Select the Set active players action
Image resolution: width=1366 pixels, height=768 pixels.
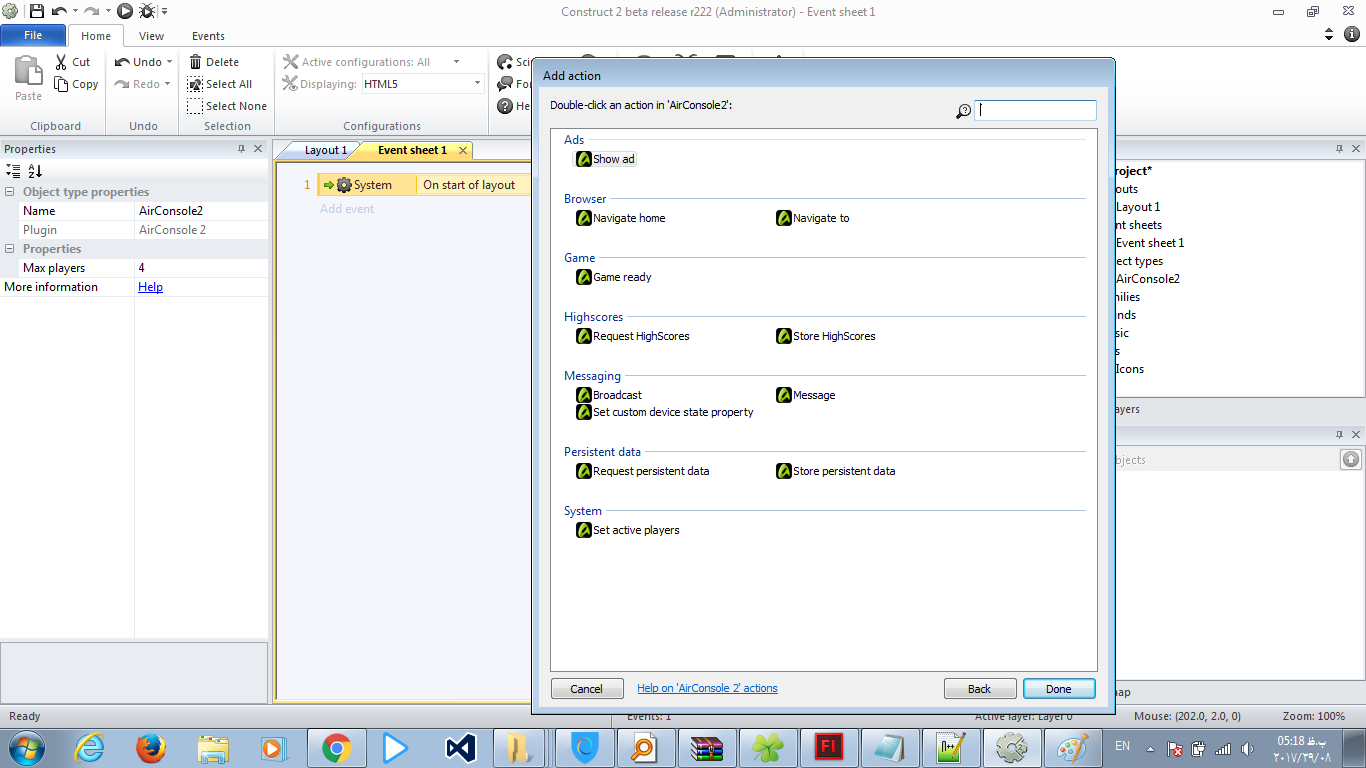pos(635,530)
